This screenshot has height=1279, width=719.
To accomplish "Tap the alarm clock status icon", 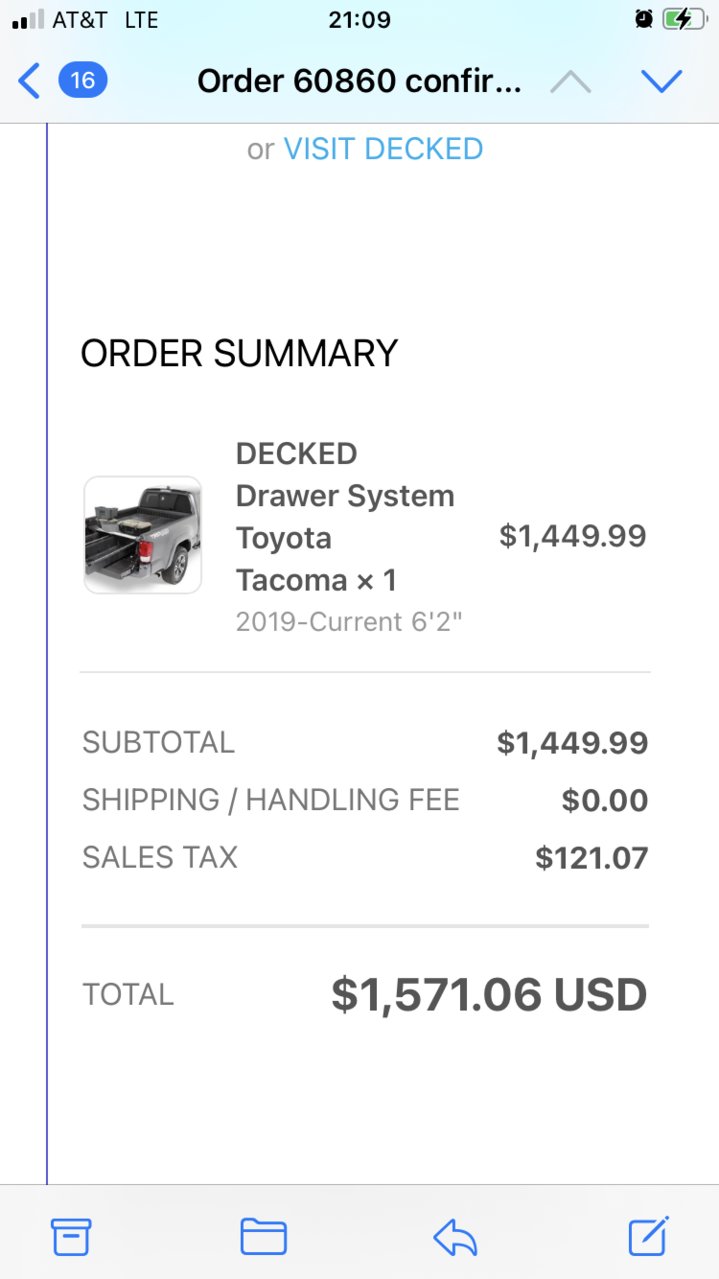I will (x=644, y=19).
